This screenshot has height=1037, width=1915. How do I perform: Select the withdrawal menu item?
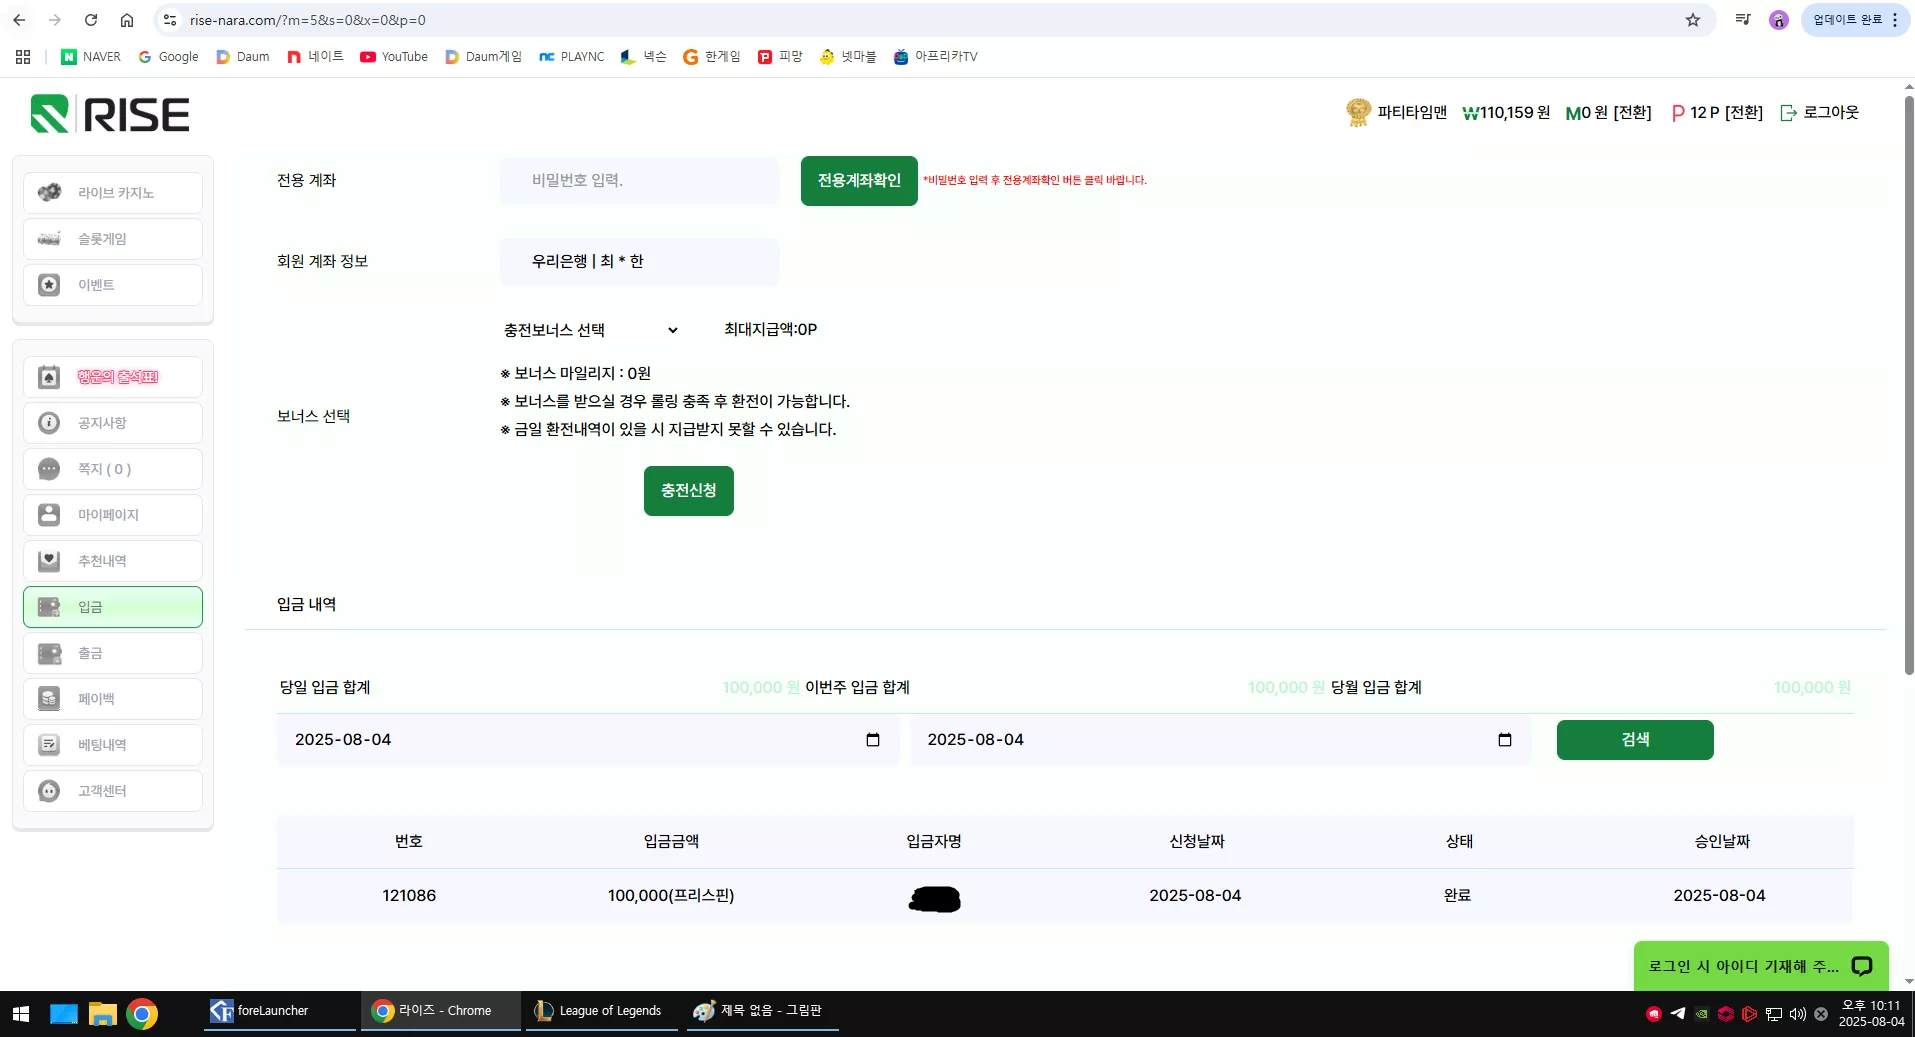(x=113, y=653)
